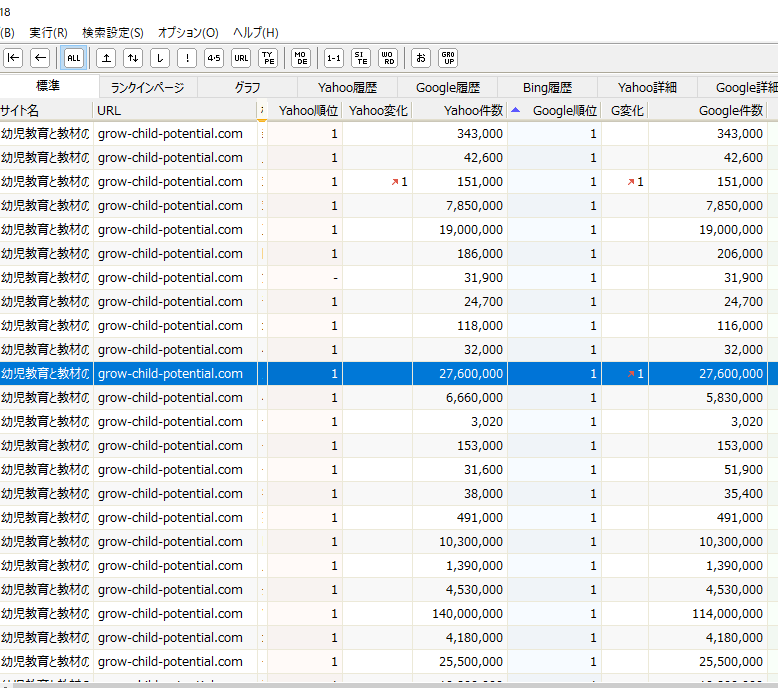Click the up-down arrows filter icon

(132, 58)
